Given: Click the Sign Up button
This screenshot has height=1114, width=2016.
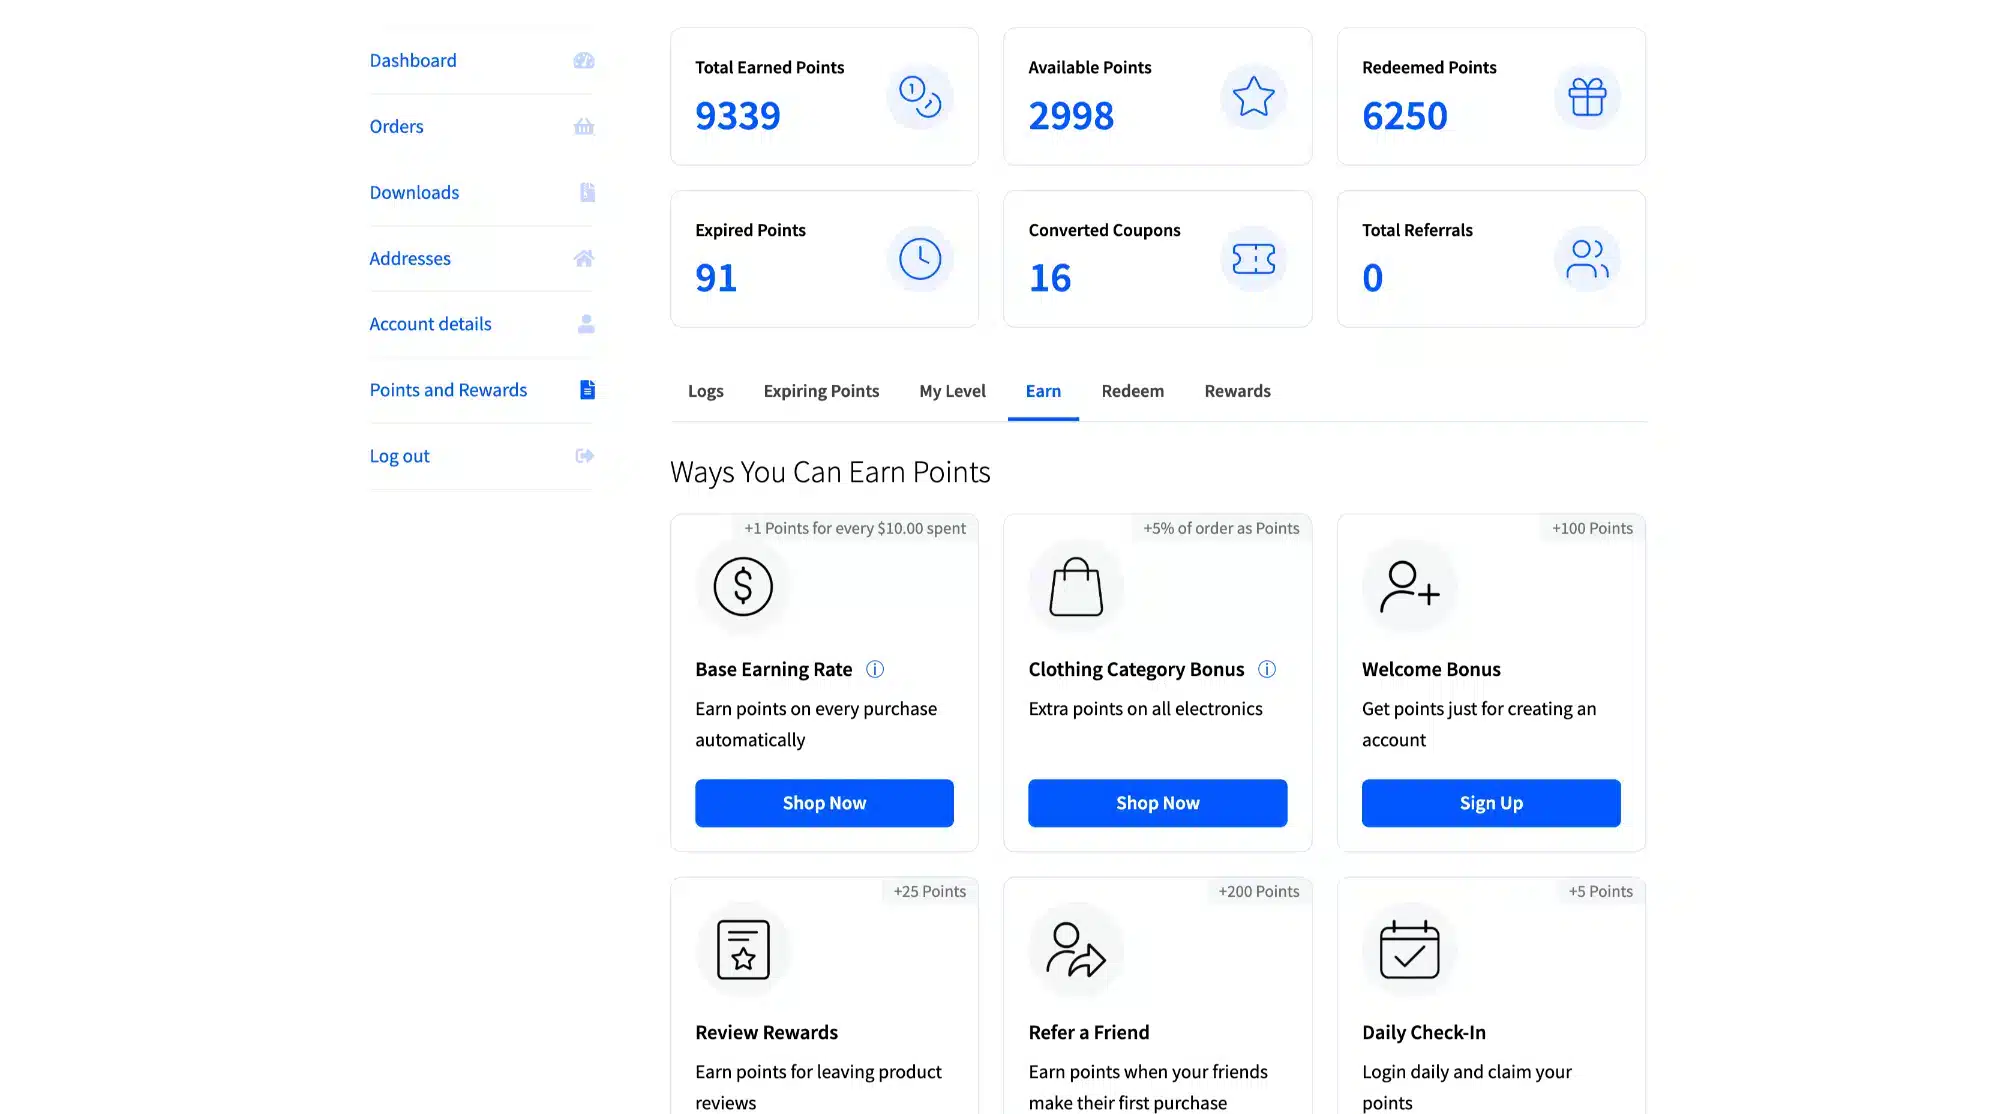Looking at the screenshot, I should 1491,803.
